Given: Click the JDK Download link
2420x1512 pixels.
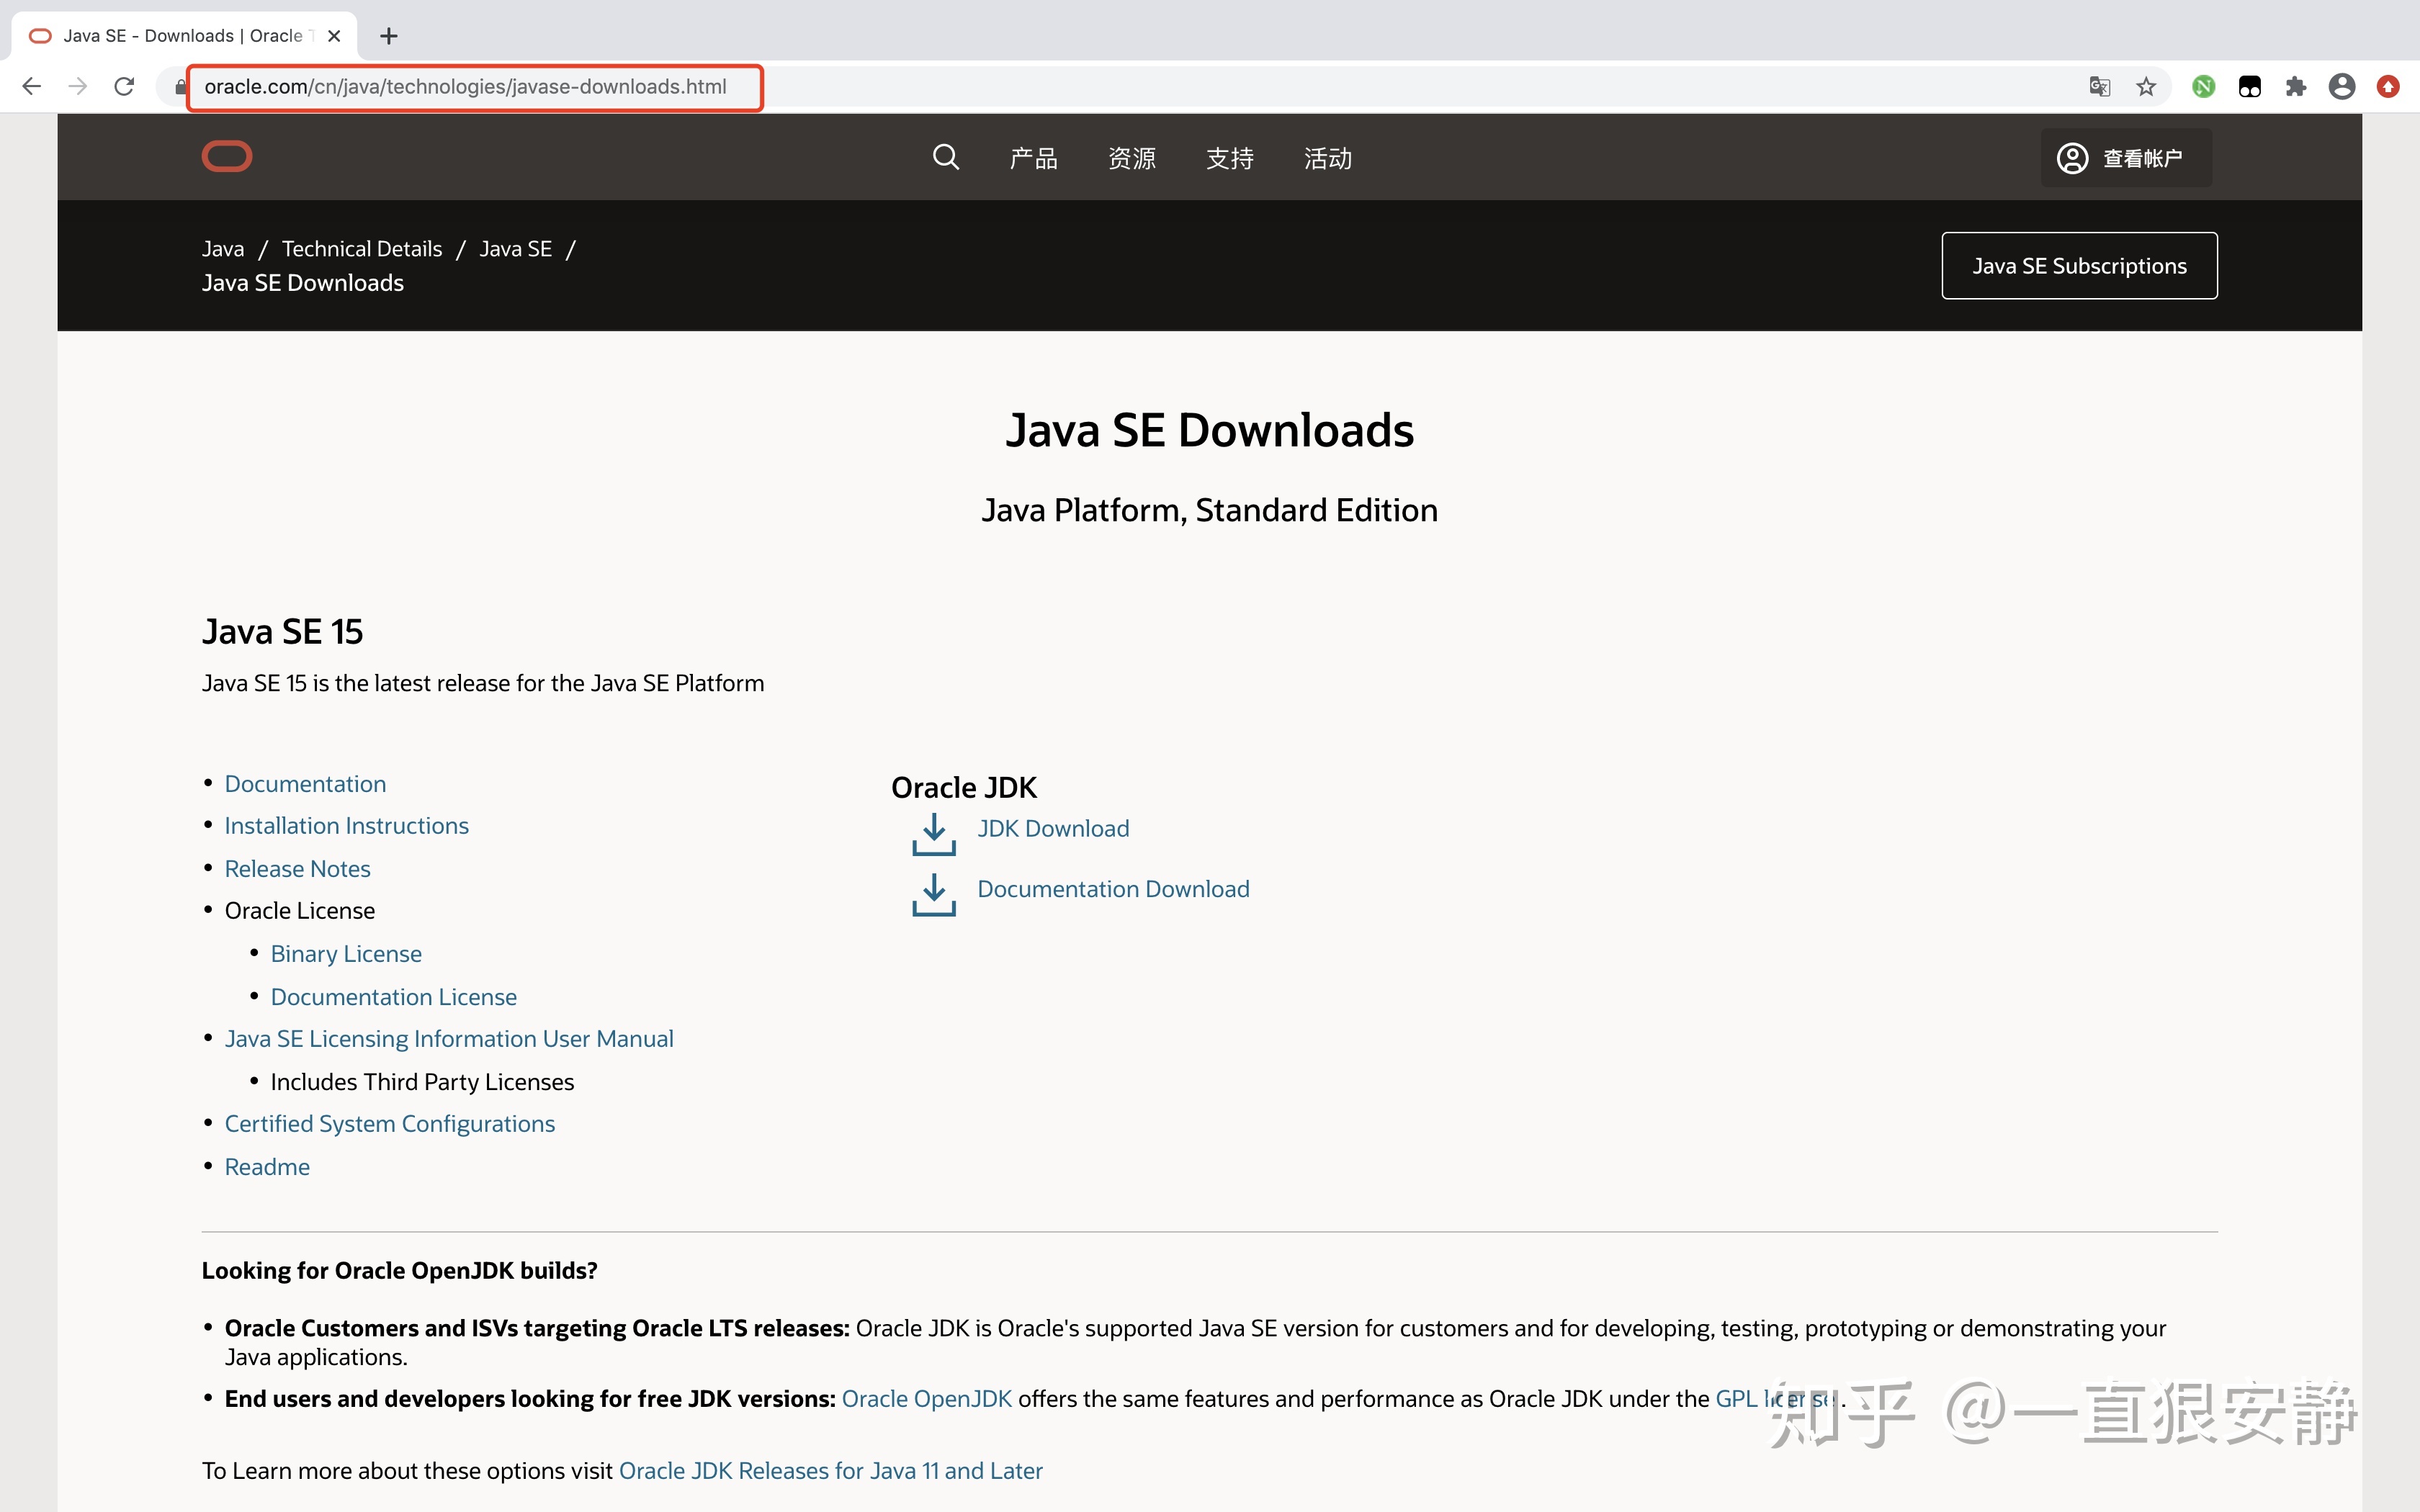Looking at the screenshot, I should 1053,829.
